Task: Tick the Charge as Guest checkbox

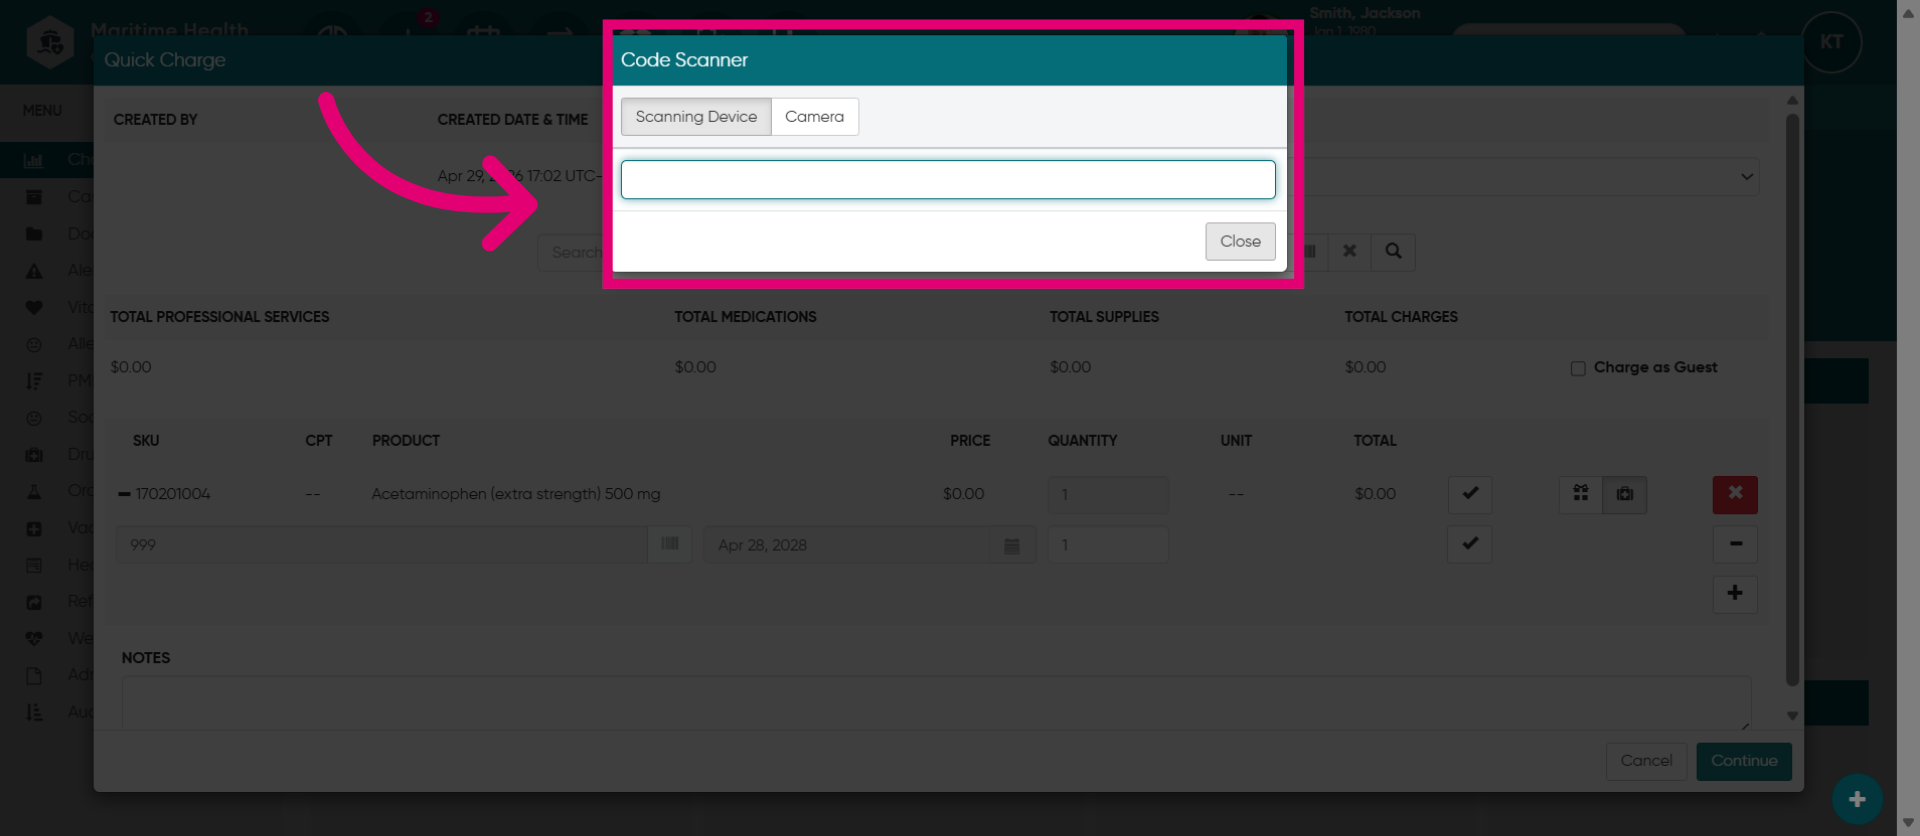Action: (x=1578, y=369)
